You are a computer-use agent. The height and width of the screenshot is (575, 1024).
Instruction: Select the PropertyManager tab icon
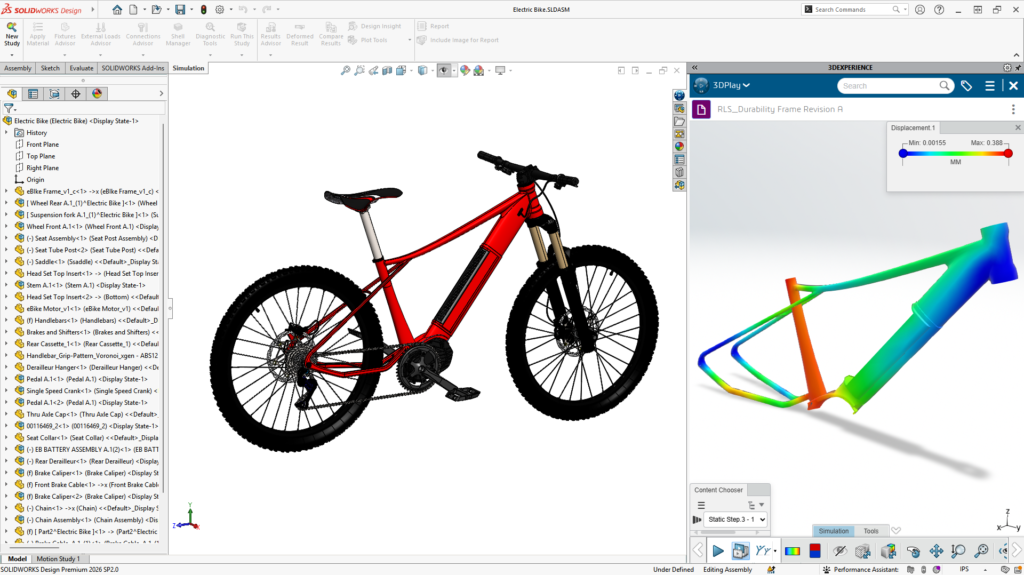click(x=33, y=94)
